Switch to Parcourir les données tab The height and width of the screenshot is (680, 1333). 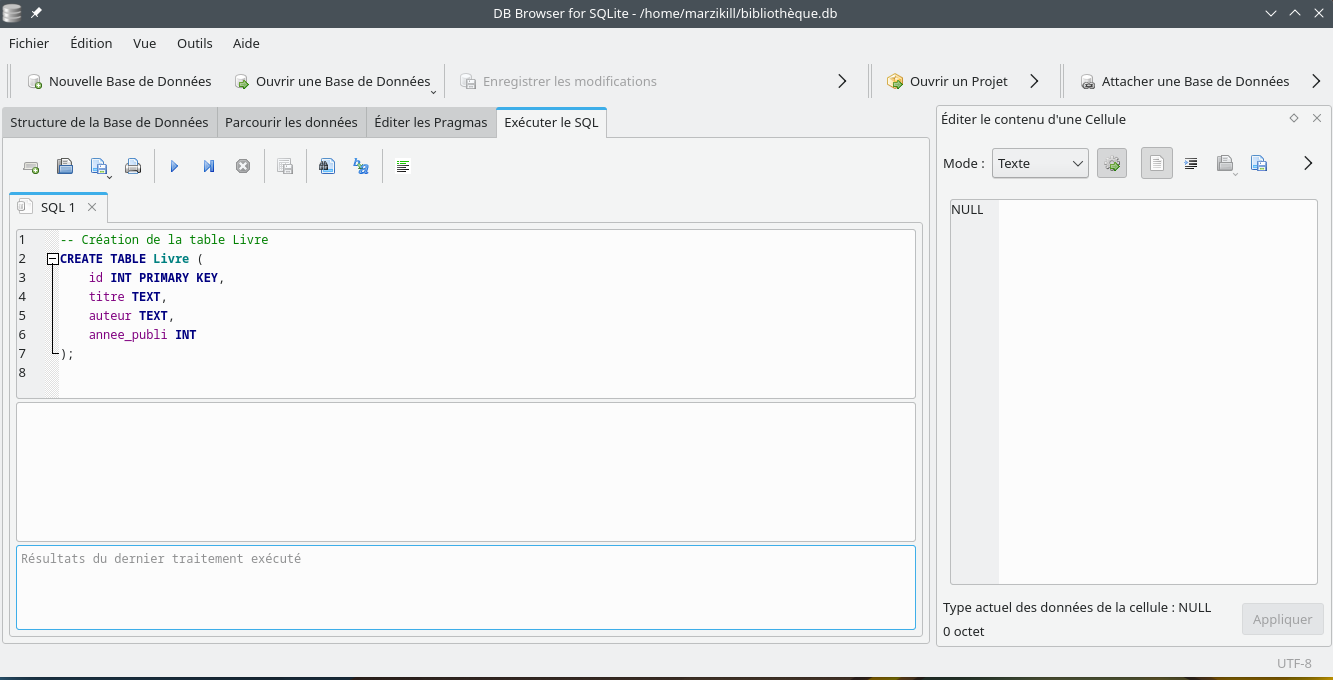291,123
